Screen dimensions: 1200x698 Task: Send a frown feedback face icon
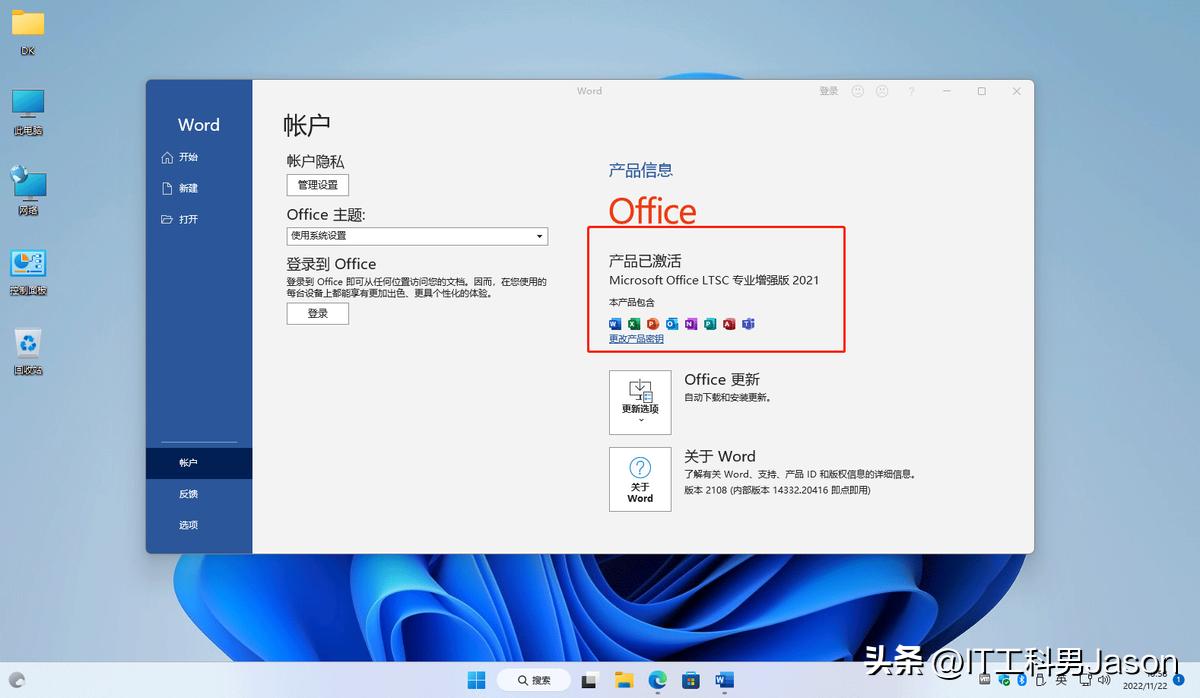pos(882,91)
